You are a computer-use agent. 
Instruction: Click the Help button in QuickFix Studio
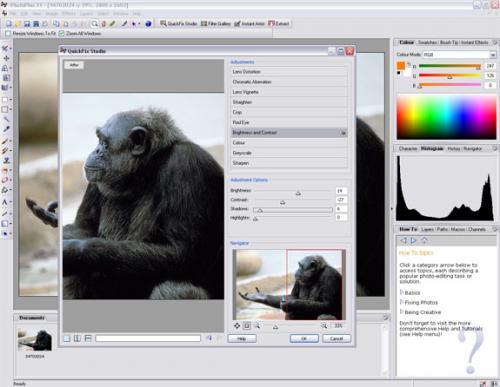242,338
